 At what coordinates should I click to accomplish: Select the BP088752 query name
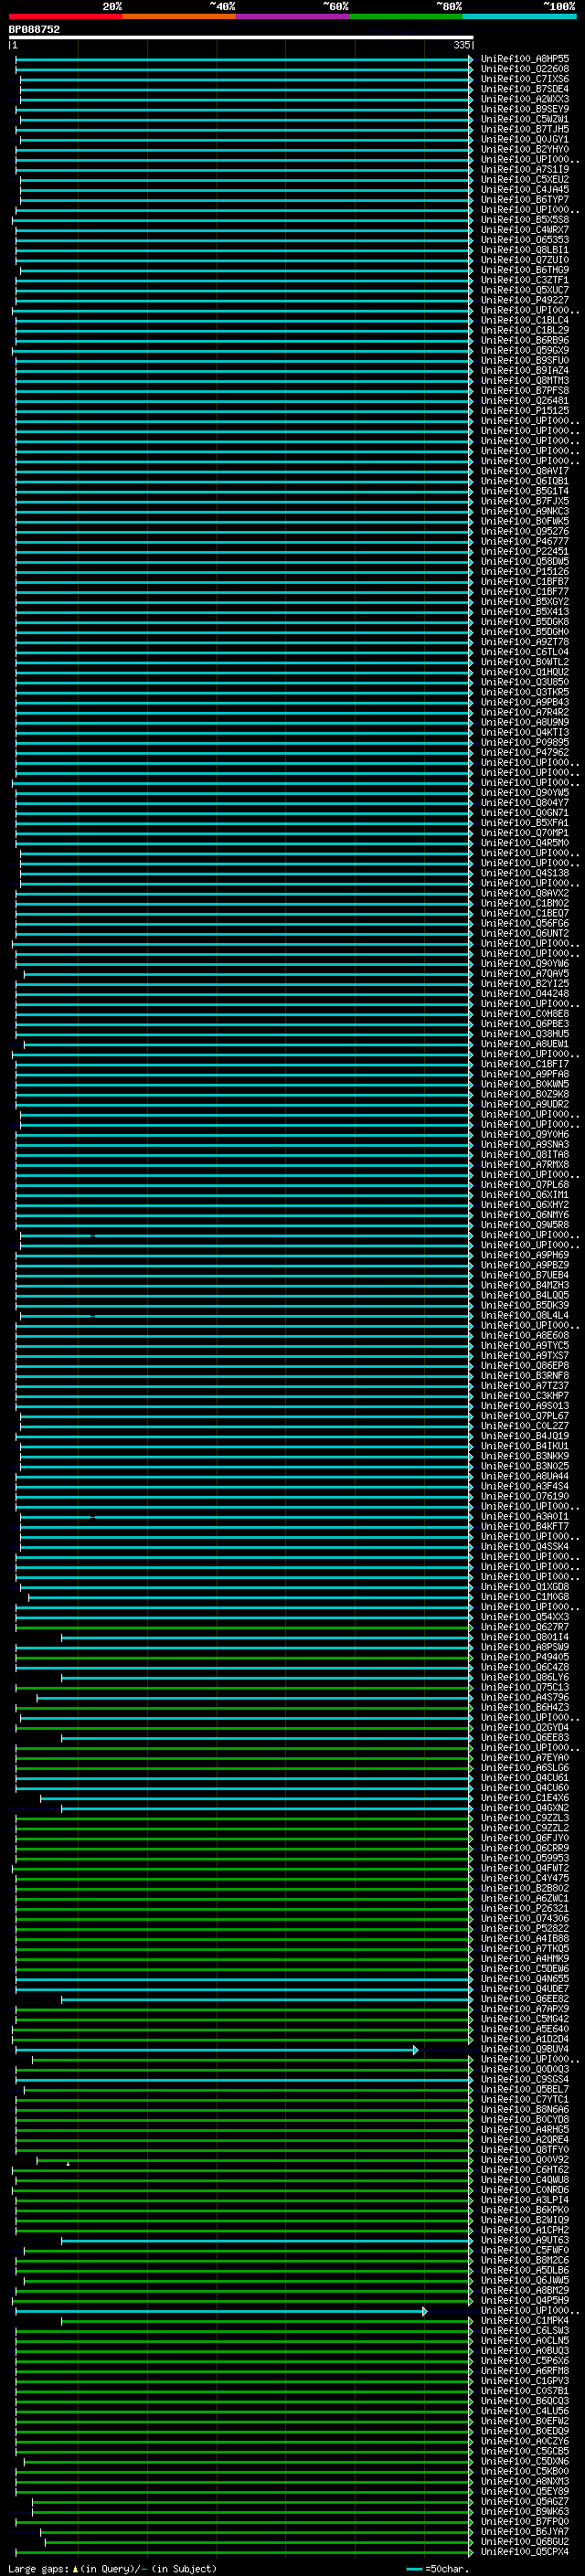pos(34,29)
